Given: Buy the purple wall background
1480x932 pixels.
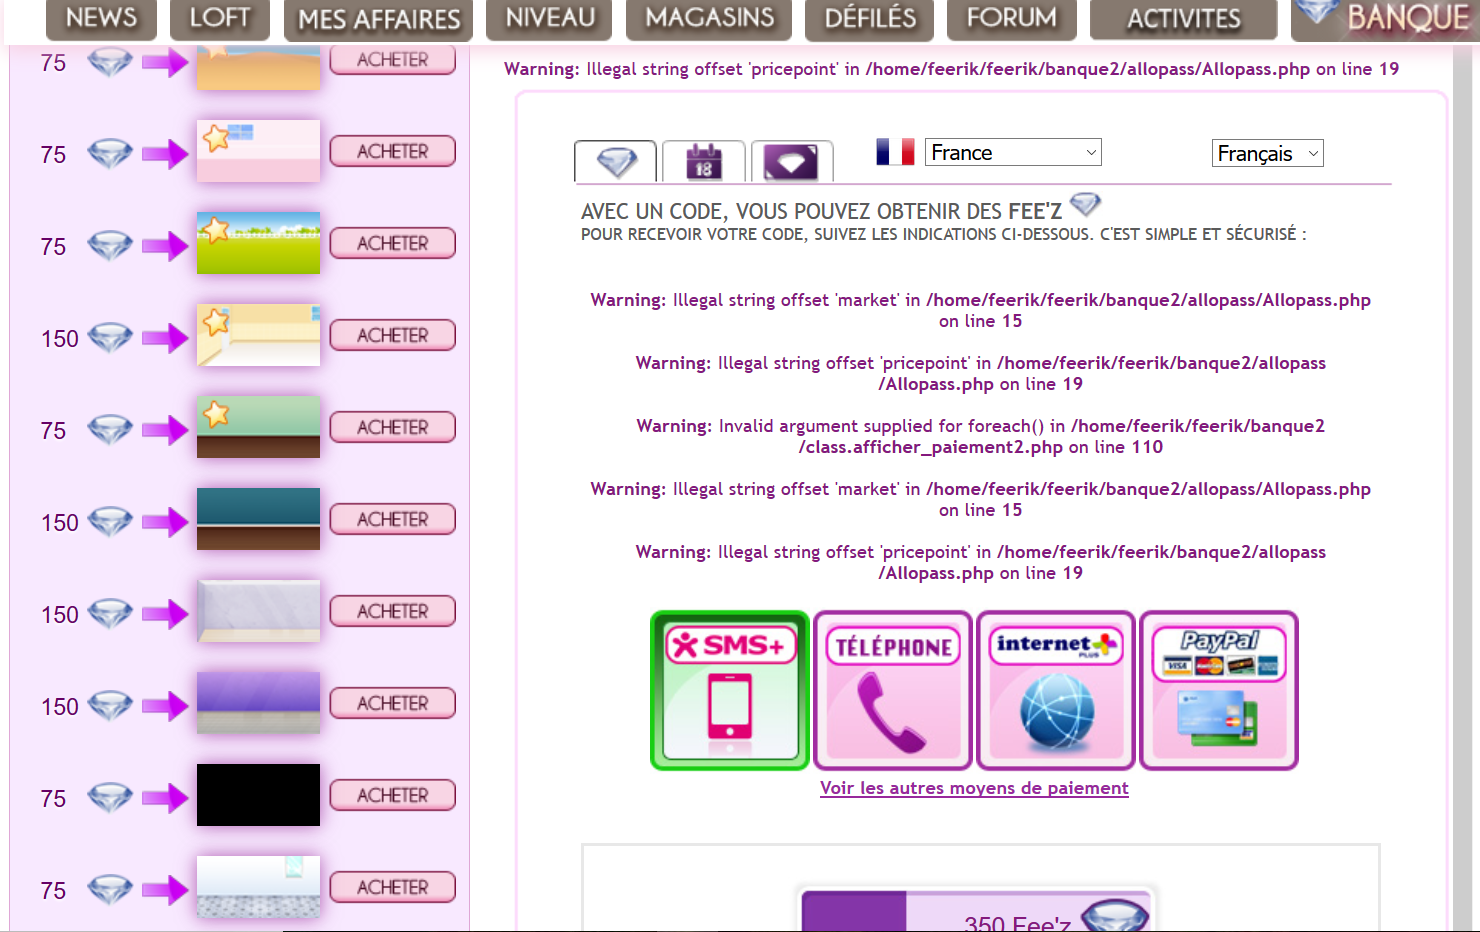Looking at the screenshot, I should coord(393,704).
